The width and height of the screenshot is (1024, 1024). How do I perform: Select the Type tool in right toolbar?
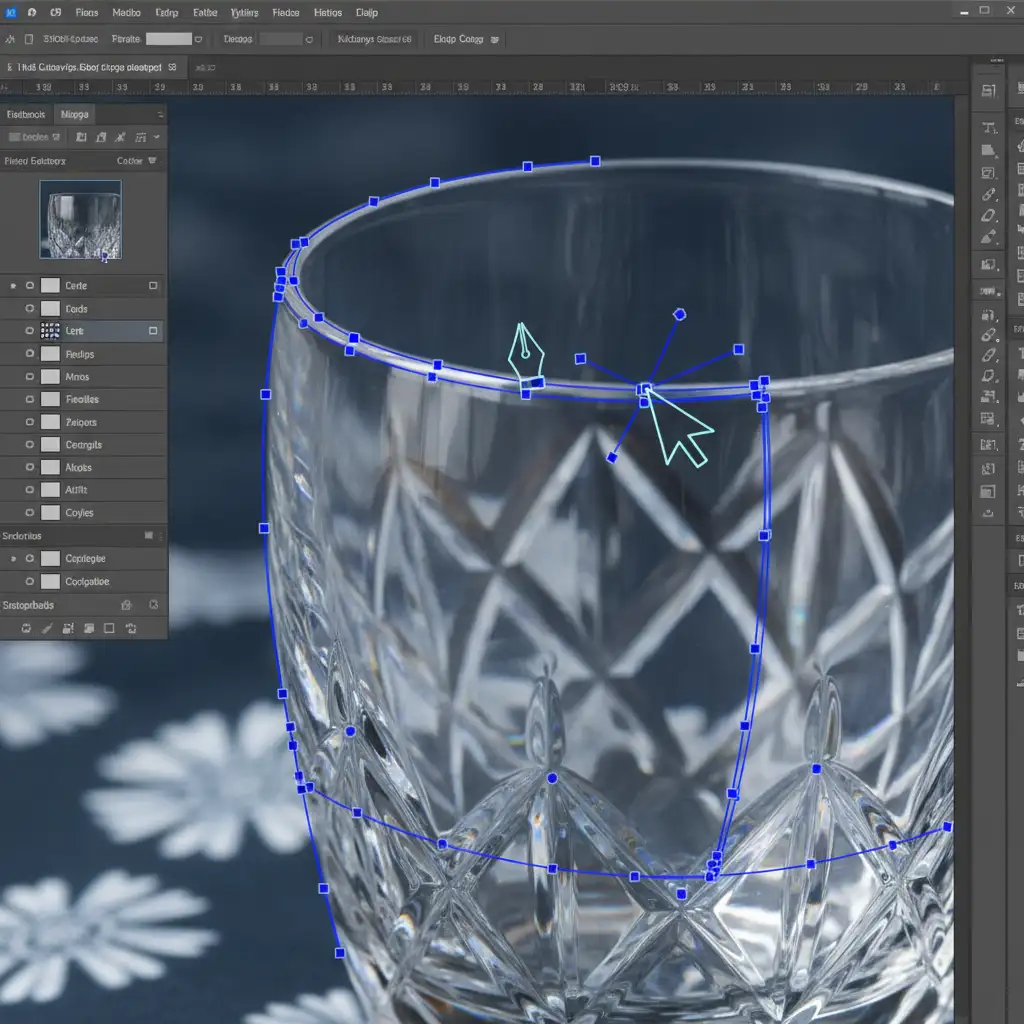(x=989, y=127)
